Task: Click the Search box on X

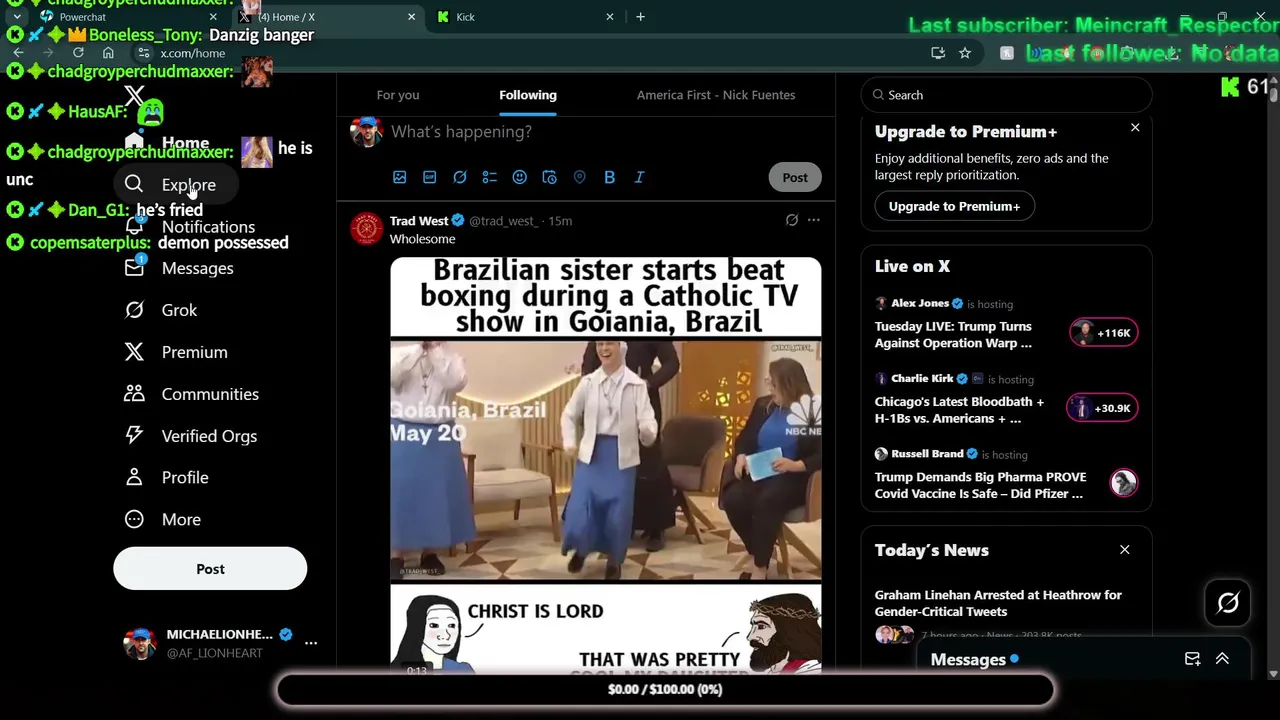Action: tap(1006, 95)
